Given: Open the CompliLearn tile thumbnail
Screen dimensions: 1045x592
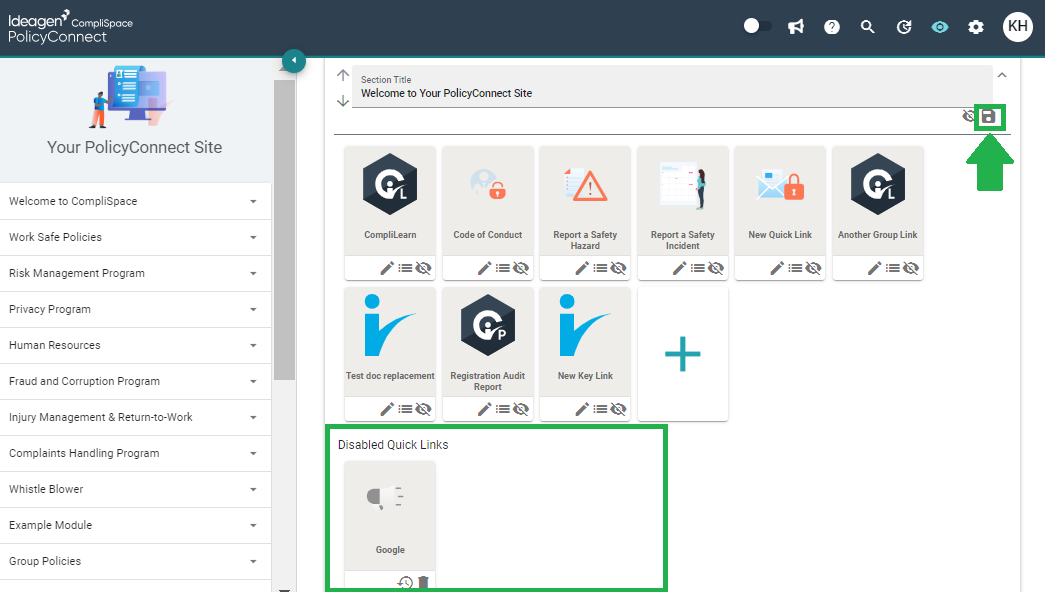Looking at the screenshot, I should click(x=390, y=185).
